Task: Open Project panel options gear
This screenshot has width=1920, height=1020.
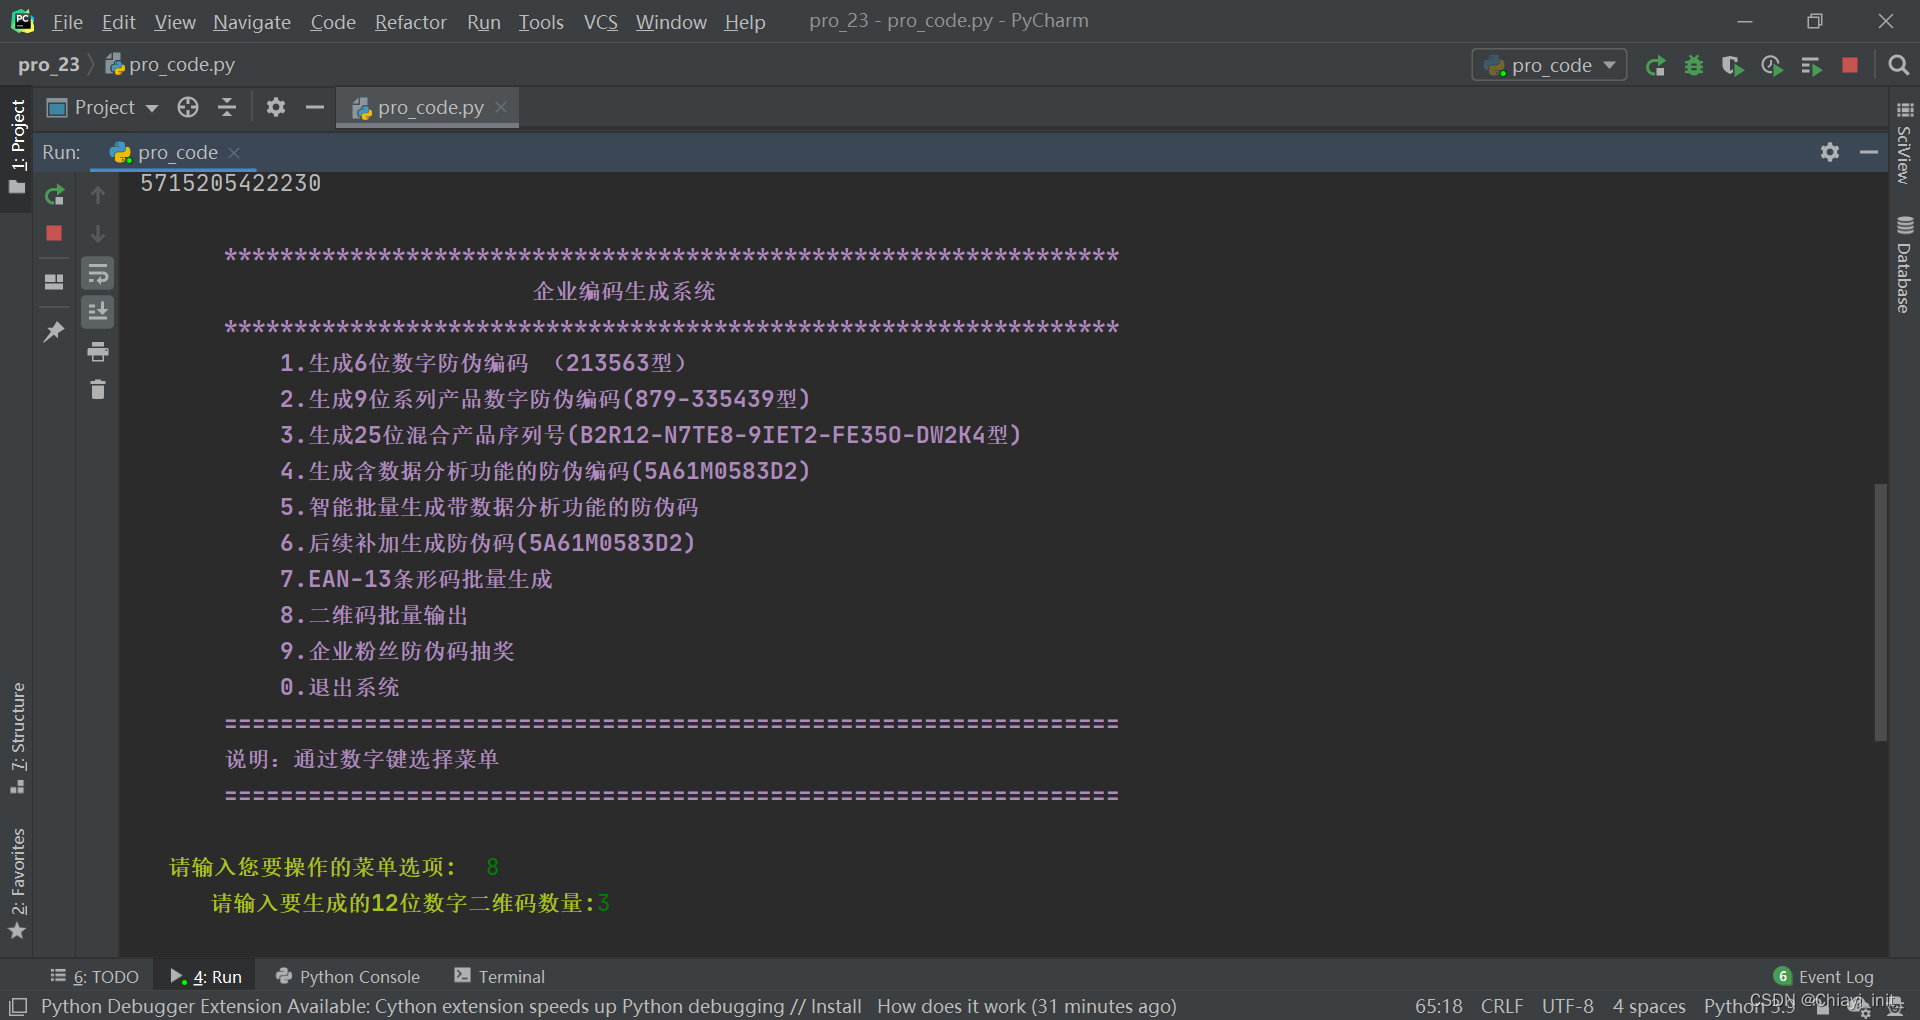Action: click(x=276, y=107)
